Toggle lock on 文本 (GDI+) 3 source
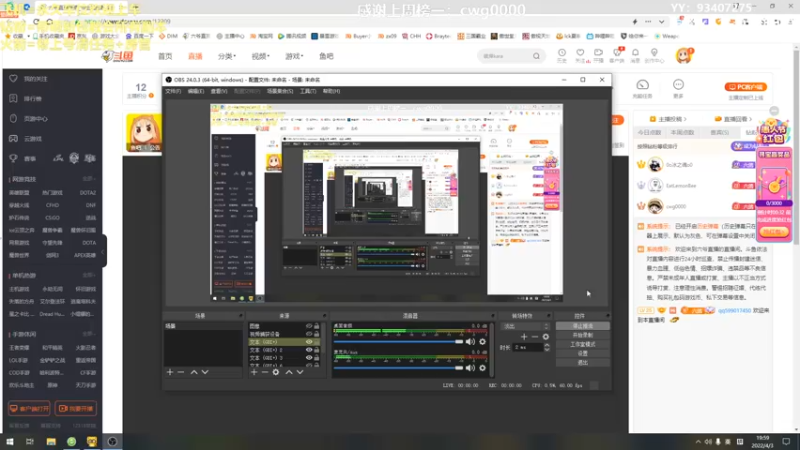 pos(317,358)
